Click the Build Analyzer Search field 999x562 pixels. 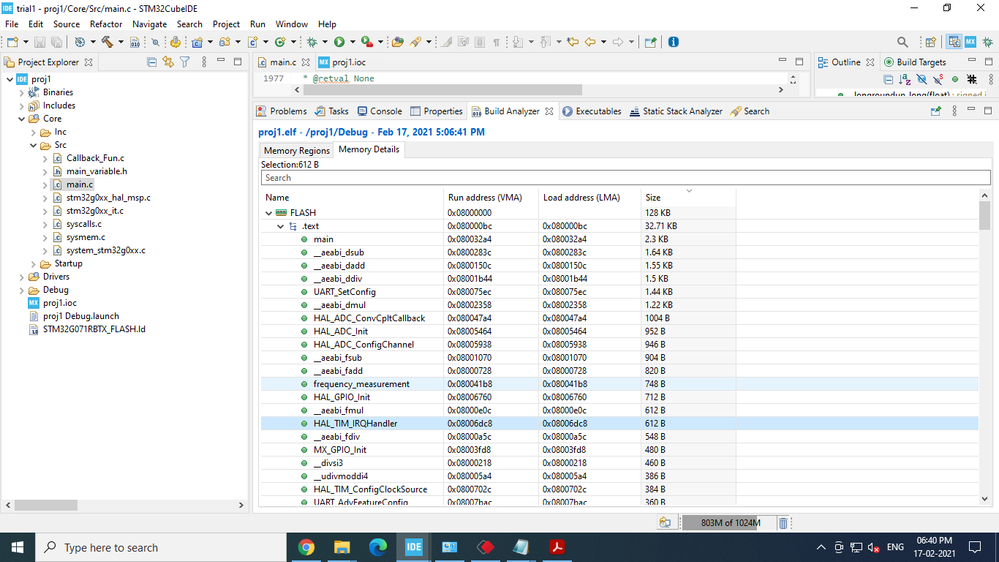click(625, 178)
